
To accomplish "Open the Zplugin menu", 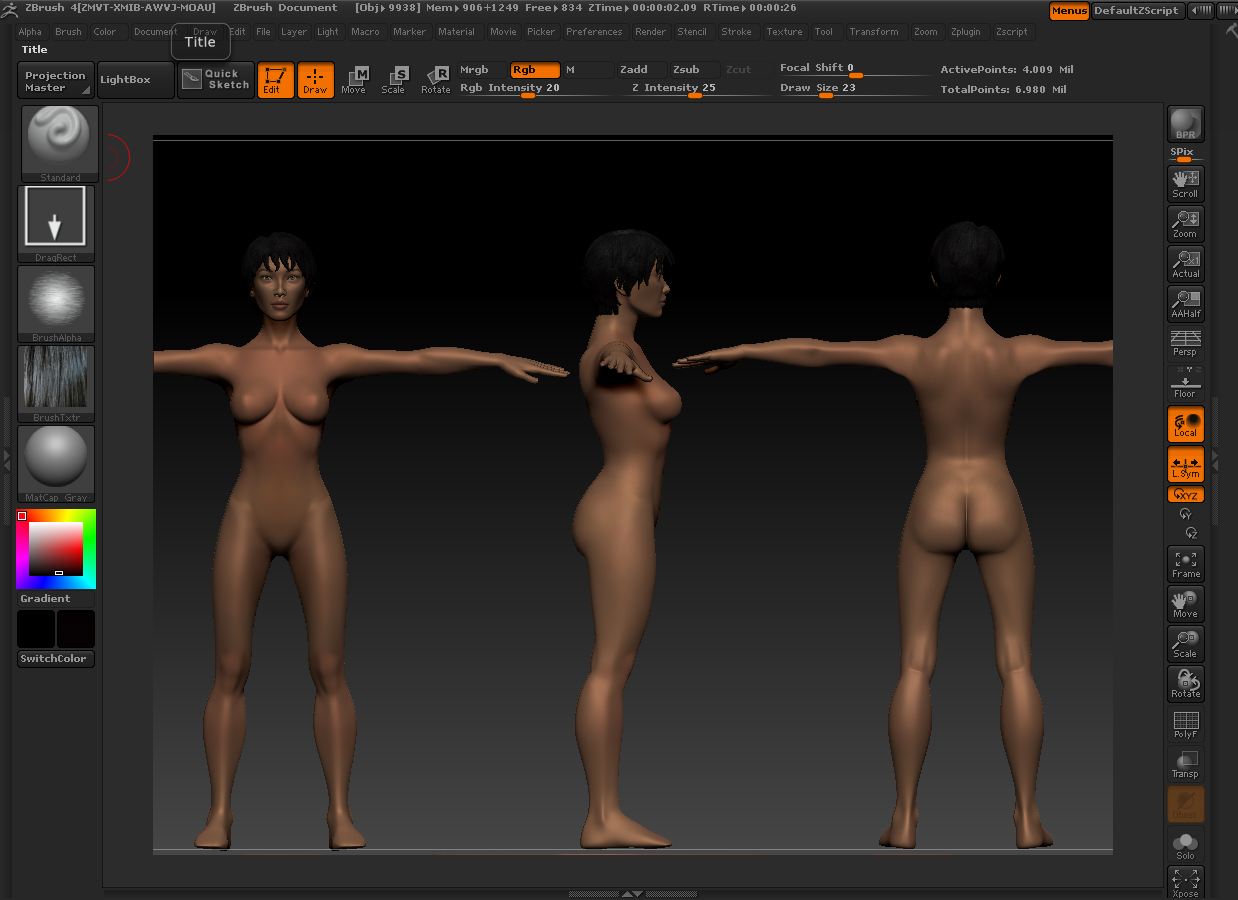I will [x=966, y=32].
